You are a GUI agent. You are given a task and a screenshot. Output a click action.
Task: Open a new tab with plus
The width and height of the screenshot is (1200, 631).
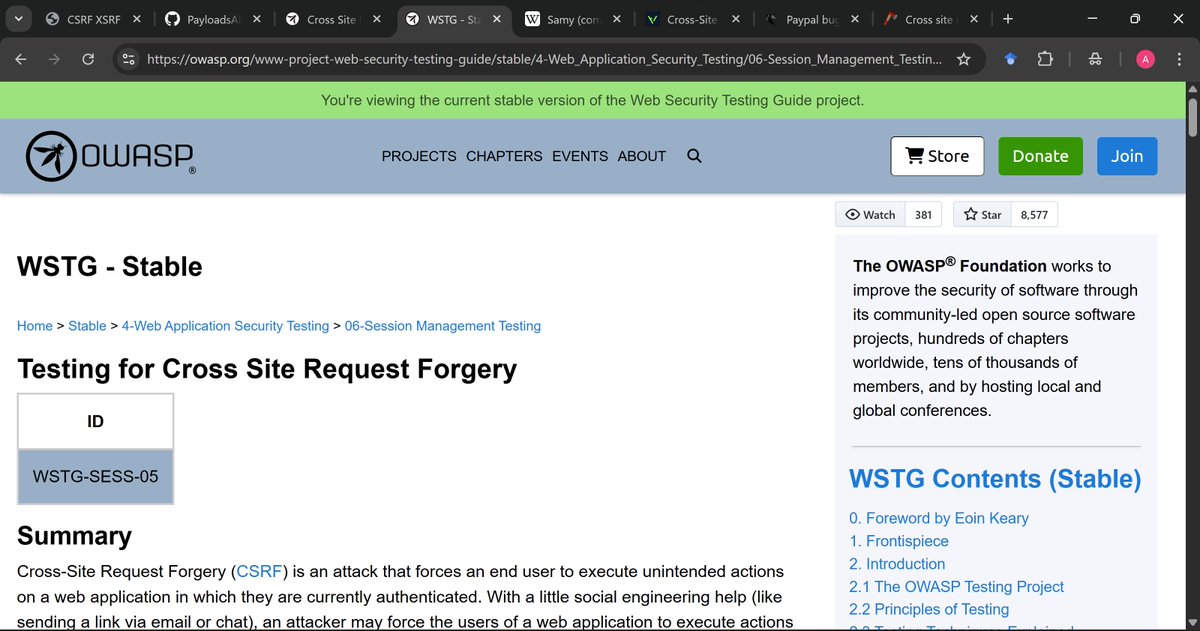[1007, 19]
